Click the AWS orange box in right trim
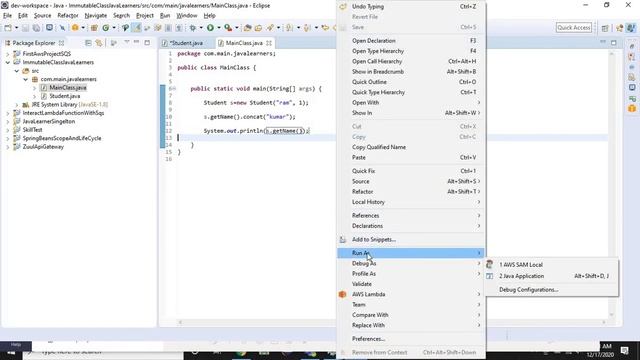640x360 pixels. click(x=632, y=109)
